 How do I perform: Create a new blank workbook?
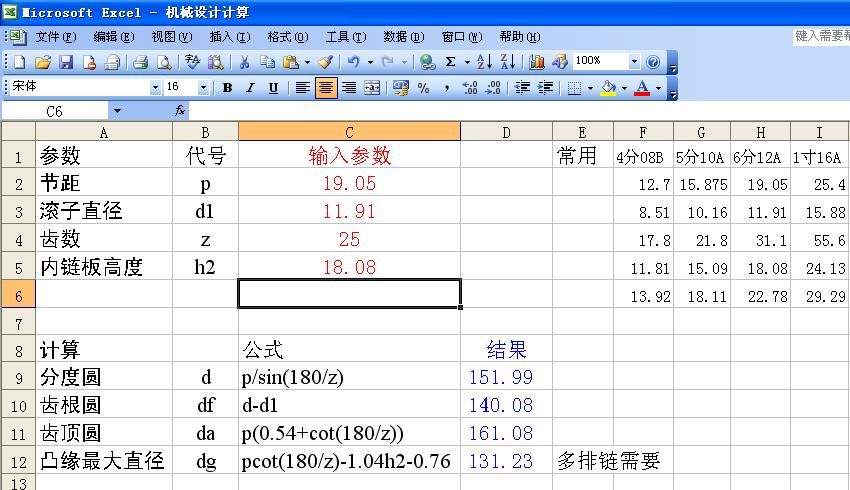19,62
